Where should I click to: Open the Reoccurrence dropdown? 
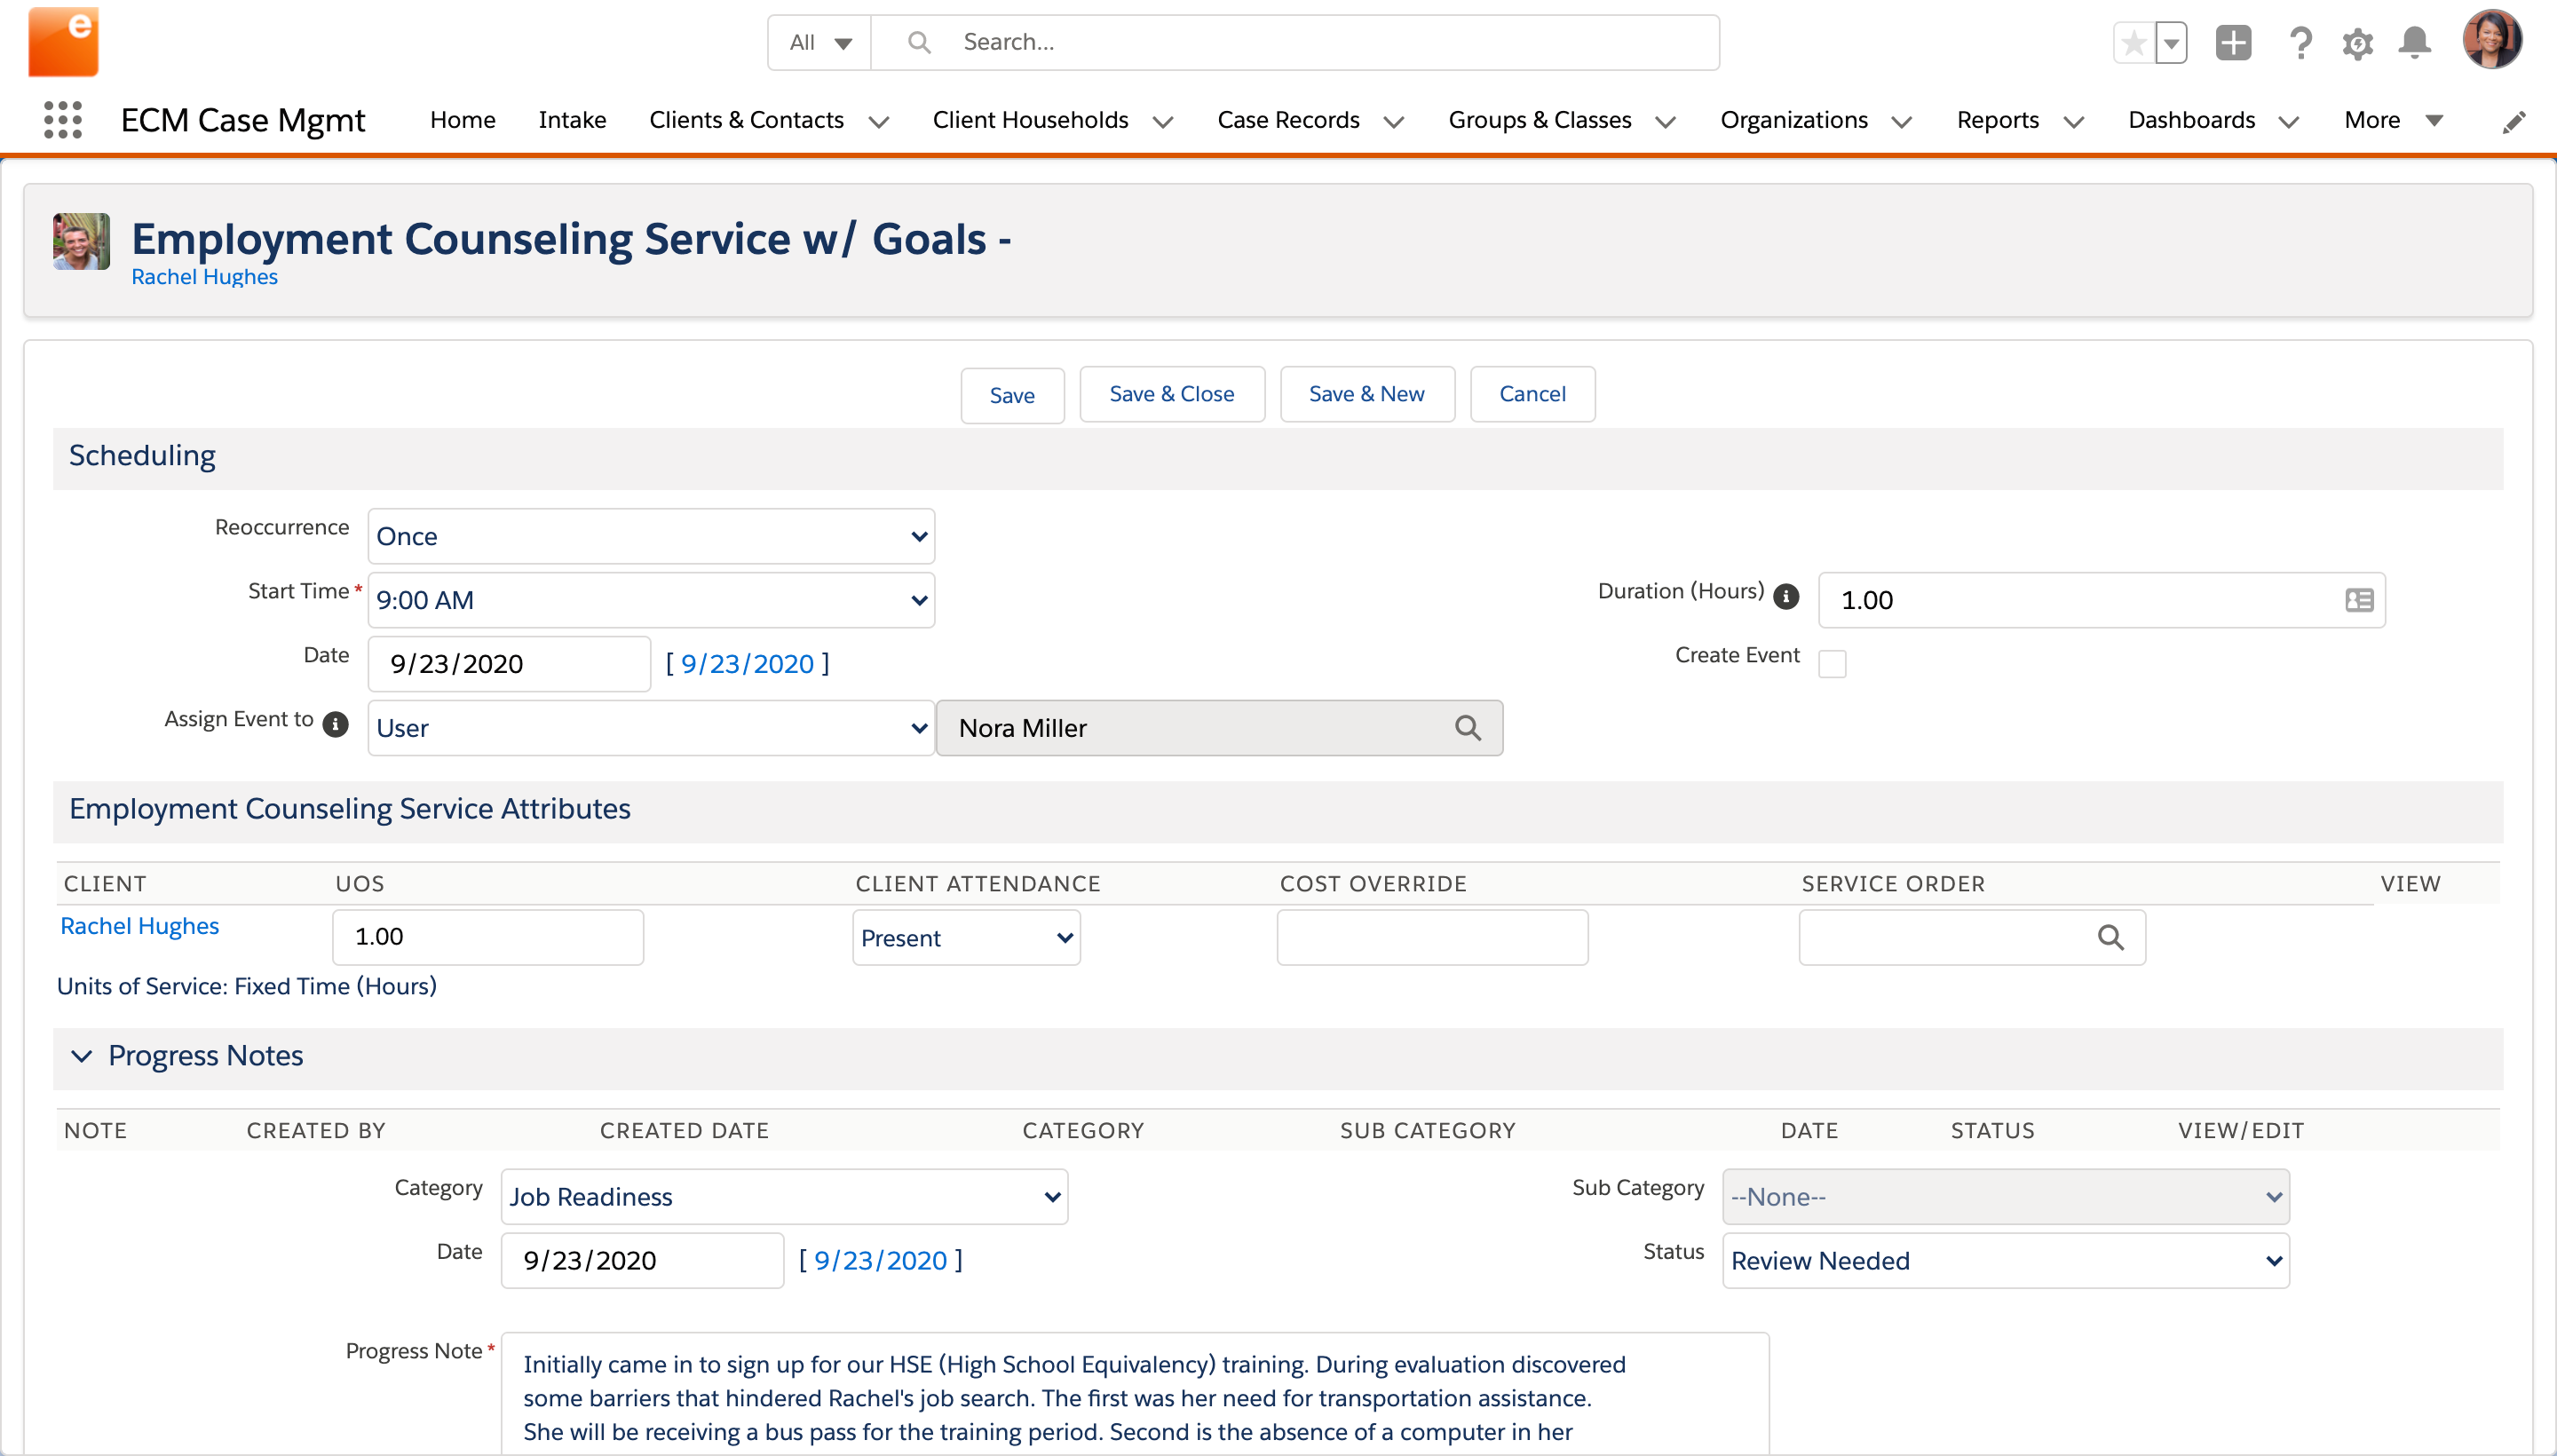point(651,536)
